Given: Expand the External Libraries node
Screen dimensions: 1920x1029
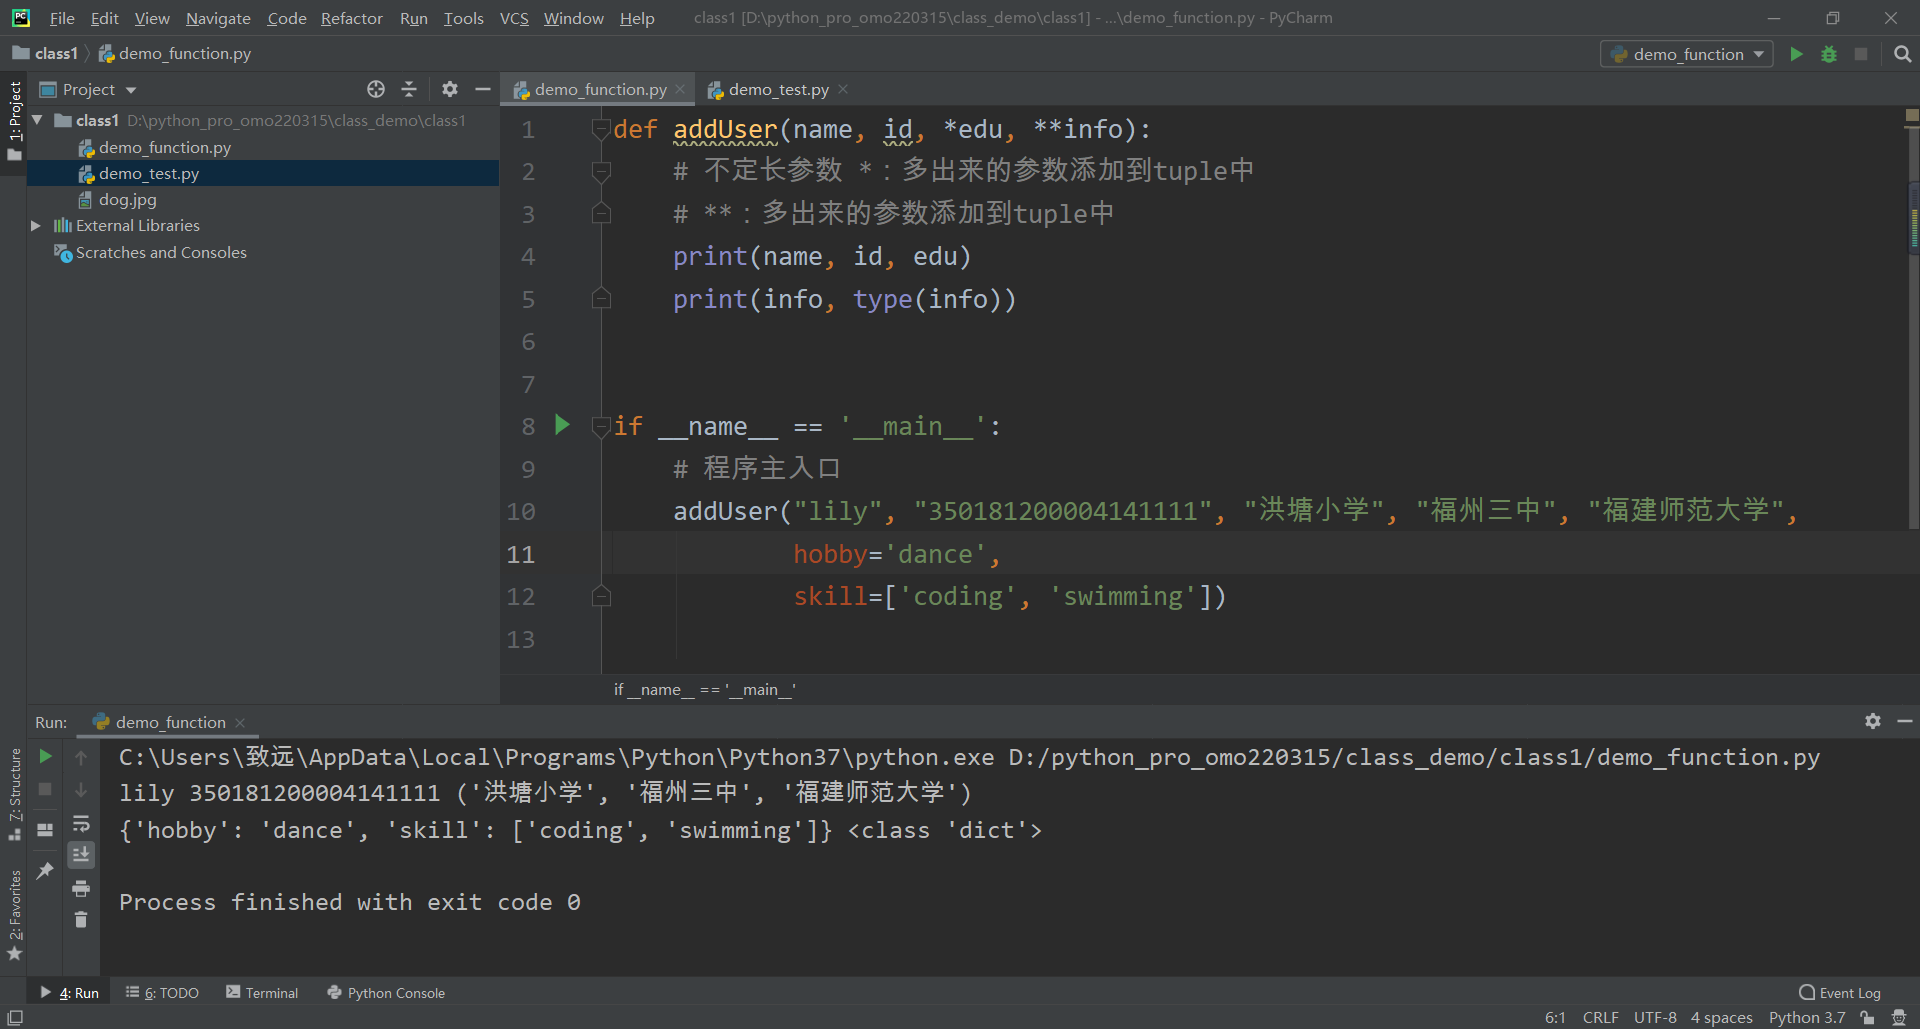Looking at the screenshot, I should [36, 225].
